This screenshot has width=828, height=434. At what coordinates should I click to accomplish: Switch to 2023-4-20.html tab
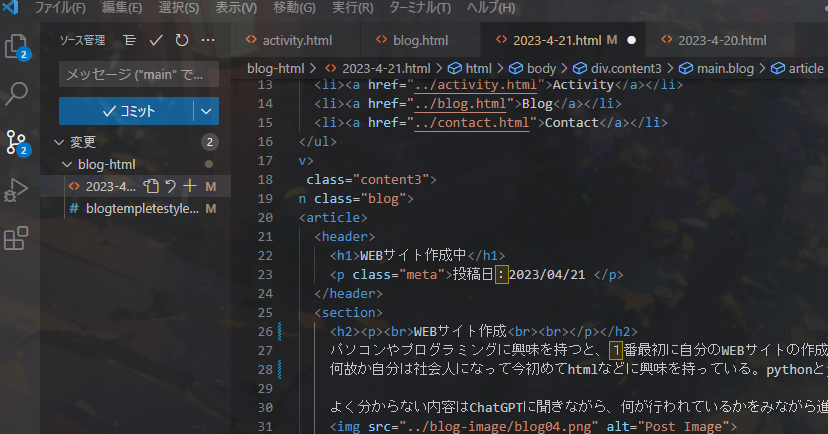point(722,40)
